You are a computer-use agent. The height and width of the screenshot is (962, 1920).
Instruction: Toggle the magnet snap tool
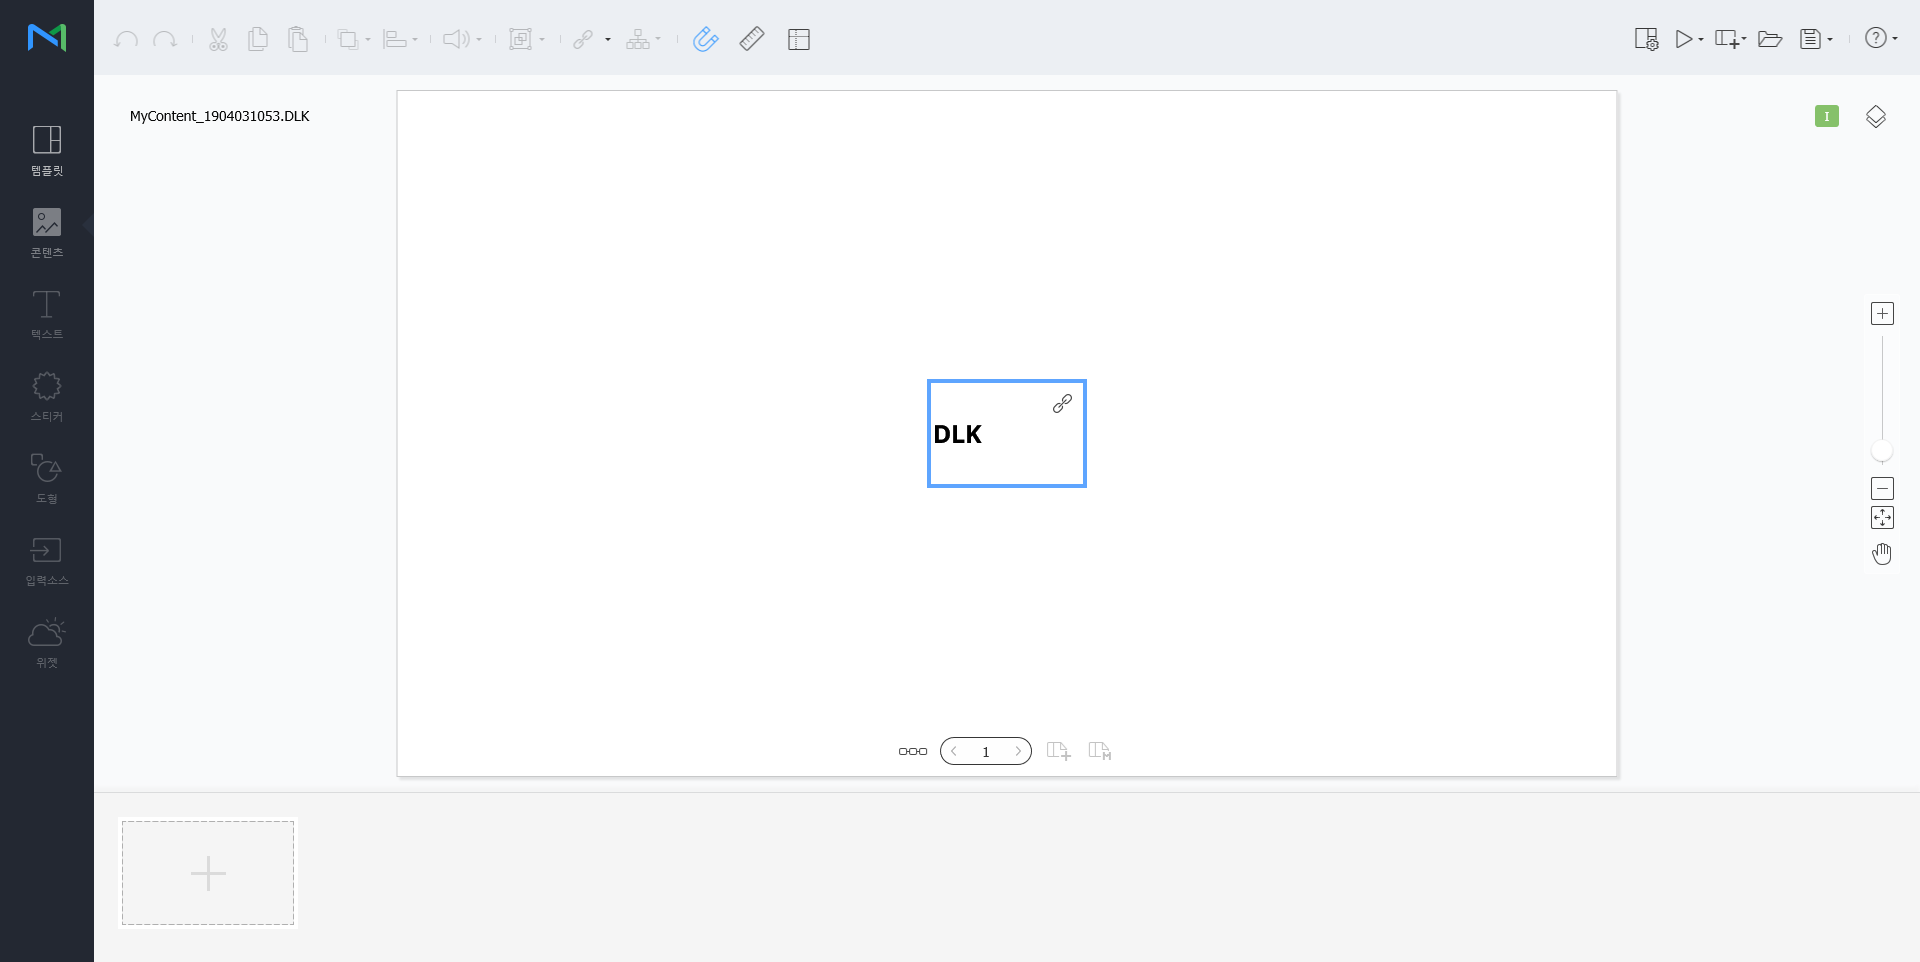click(x=705, y=39)
